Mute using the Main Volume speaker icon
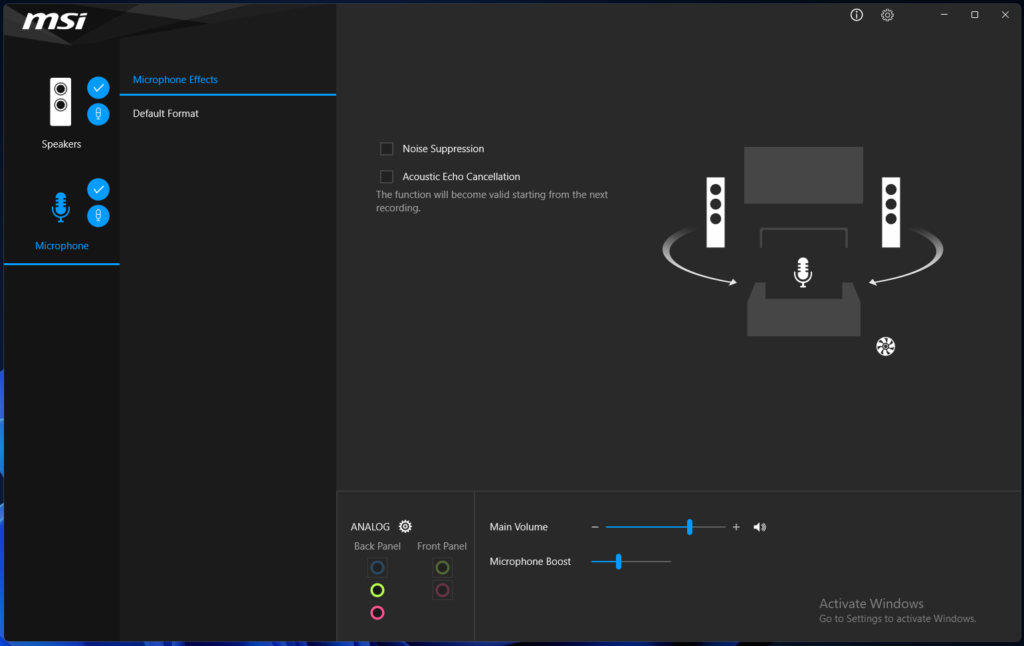This screenshot has width=1024, height=646. coord(760,527)
